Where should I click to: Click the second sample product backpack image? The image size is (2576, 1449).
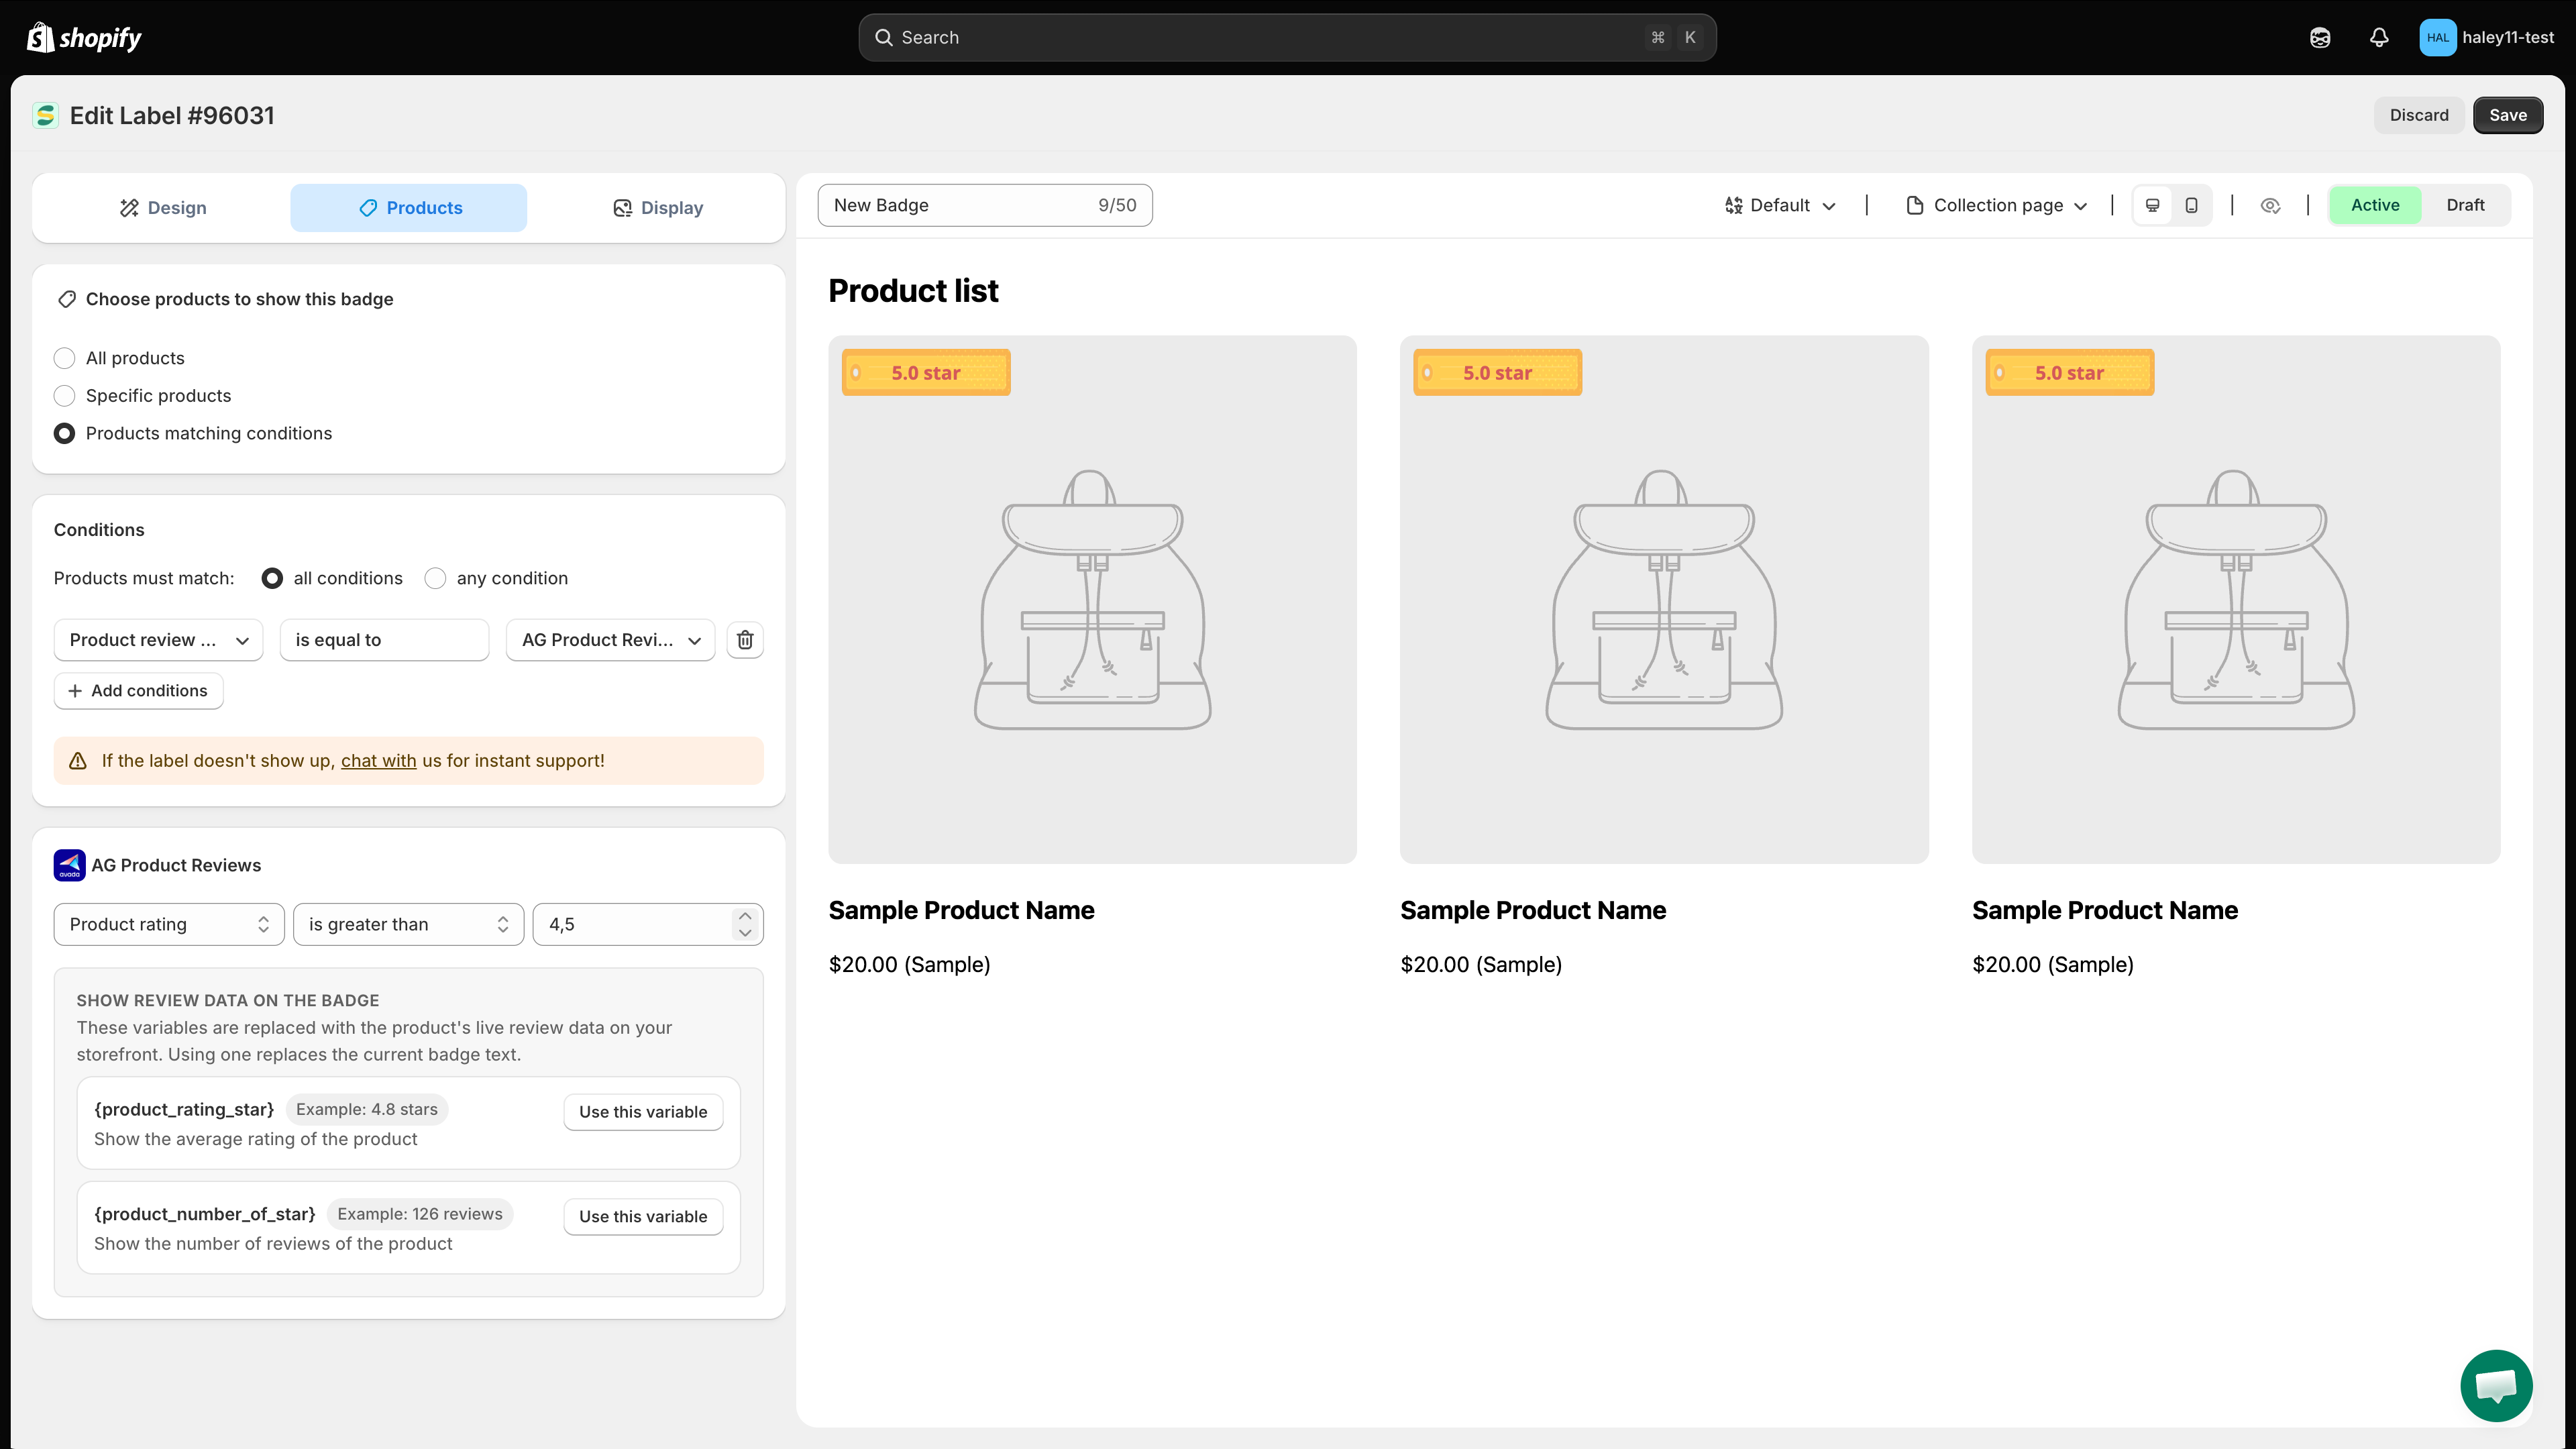tap(1664, 600)
